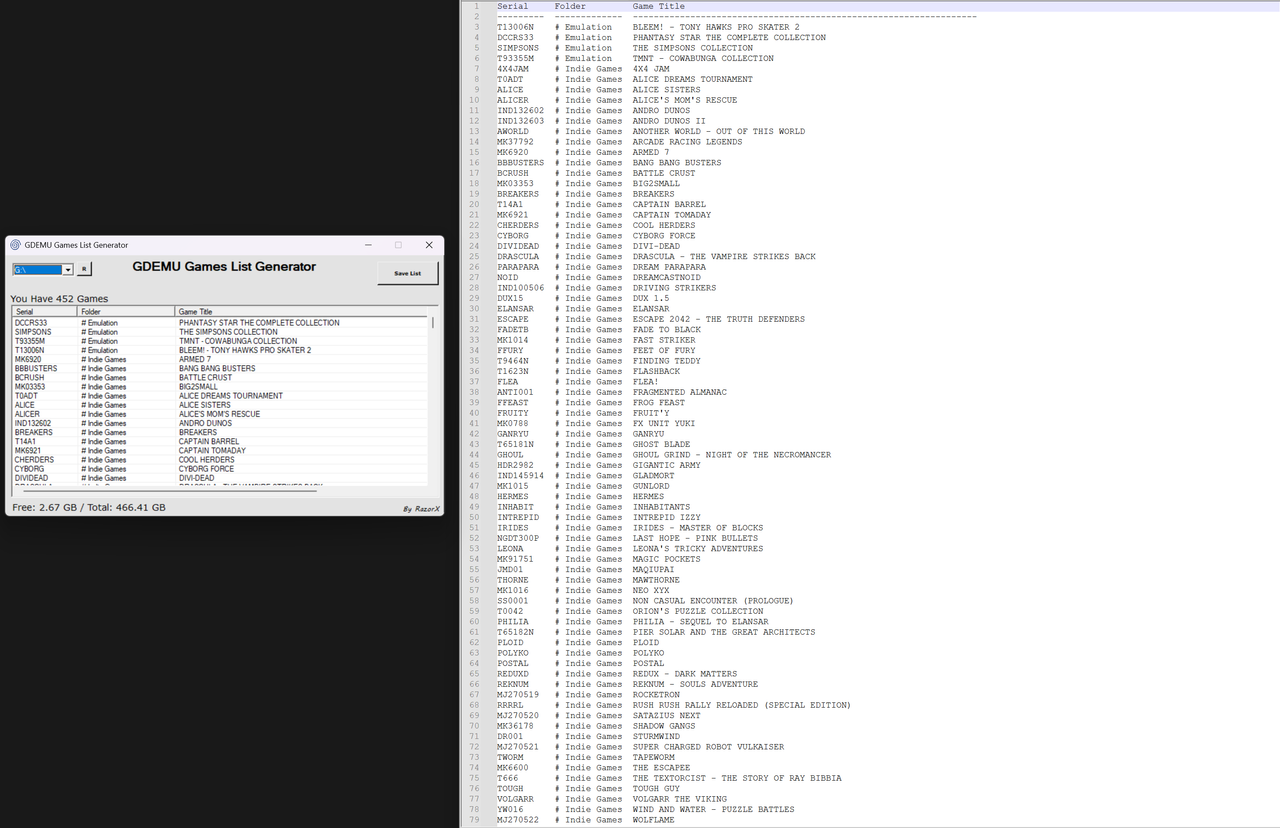Click the Serial column header
Screen dimensions: 1280x828
click(x=25, y=310)
